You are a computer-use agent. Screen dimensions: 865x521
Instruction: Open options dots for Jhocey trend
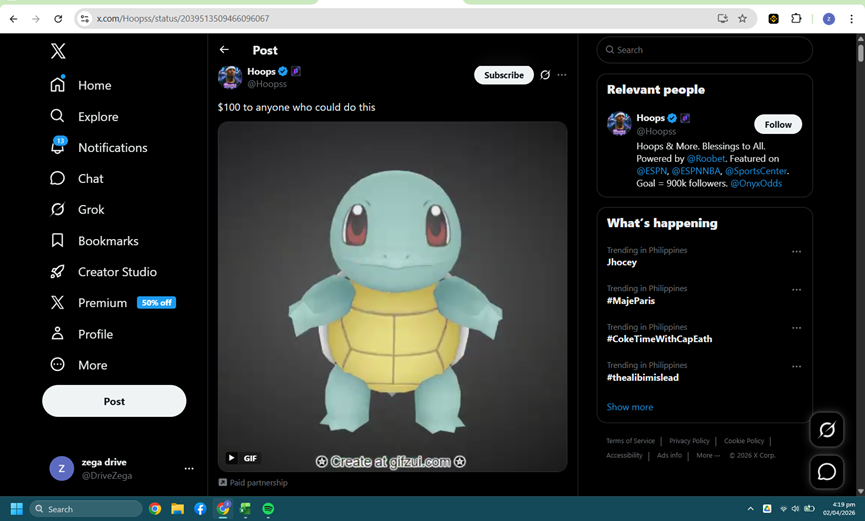click(796, 252)
